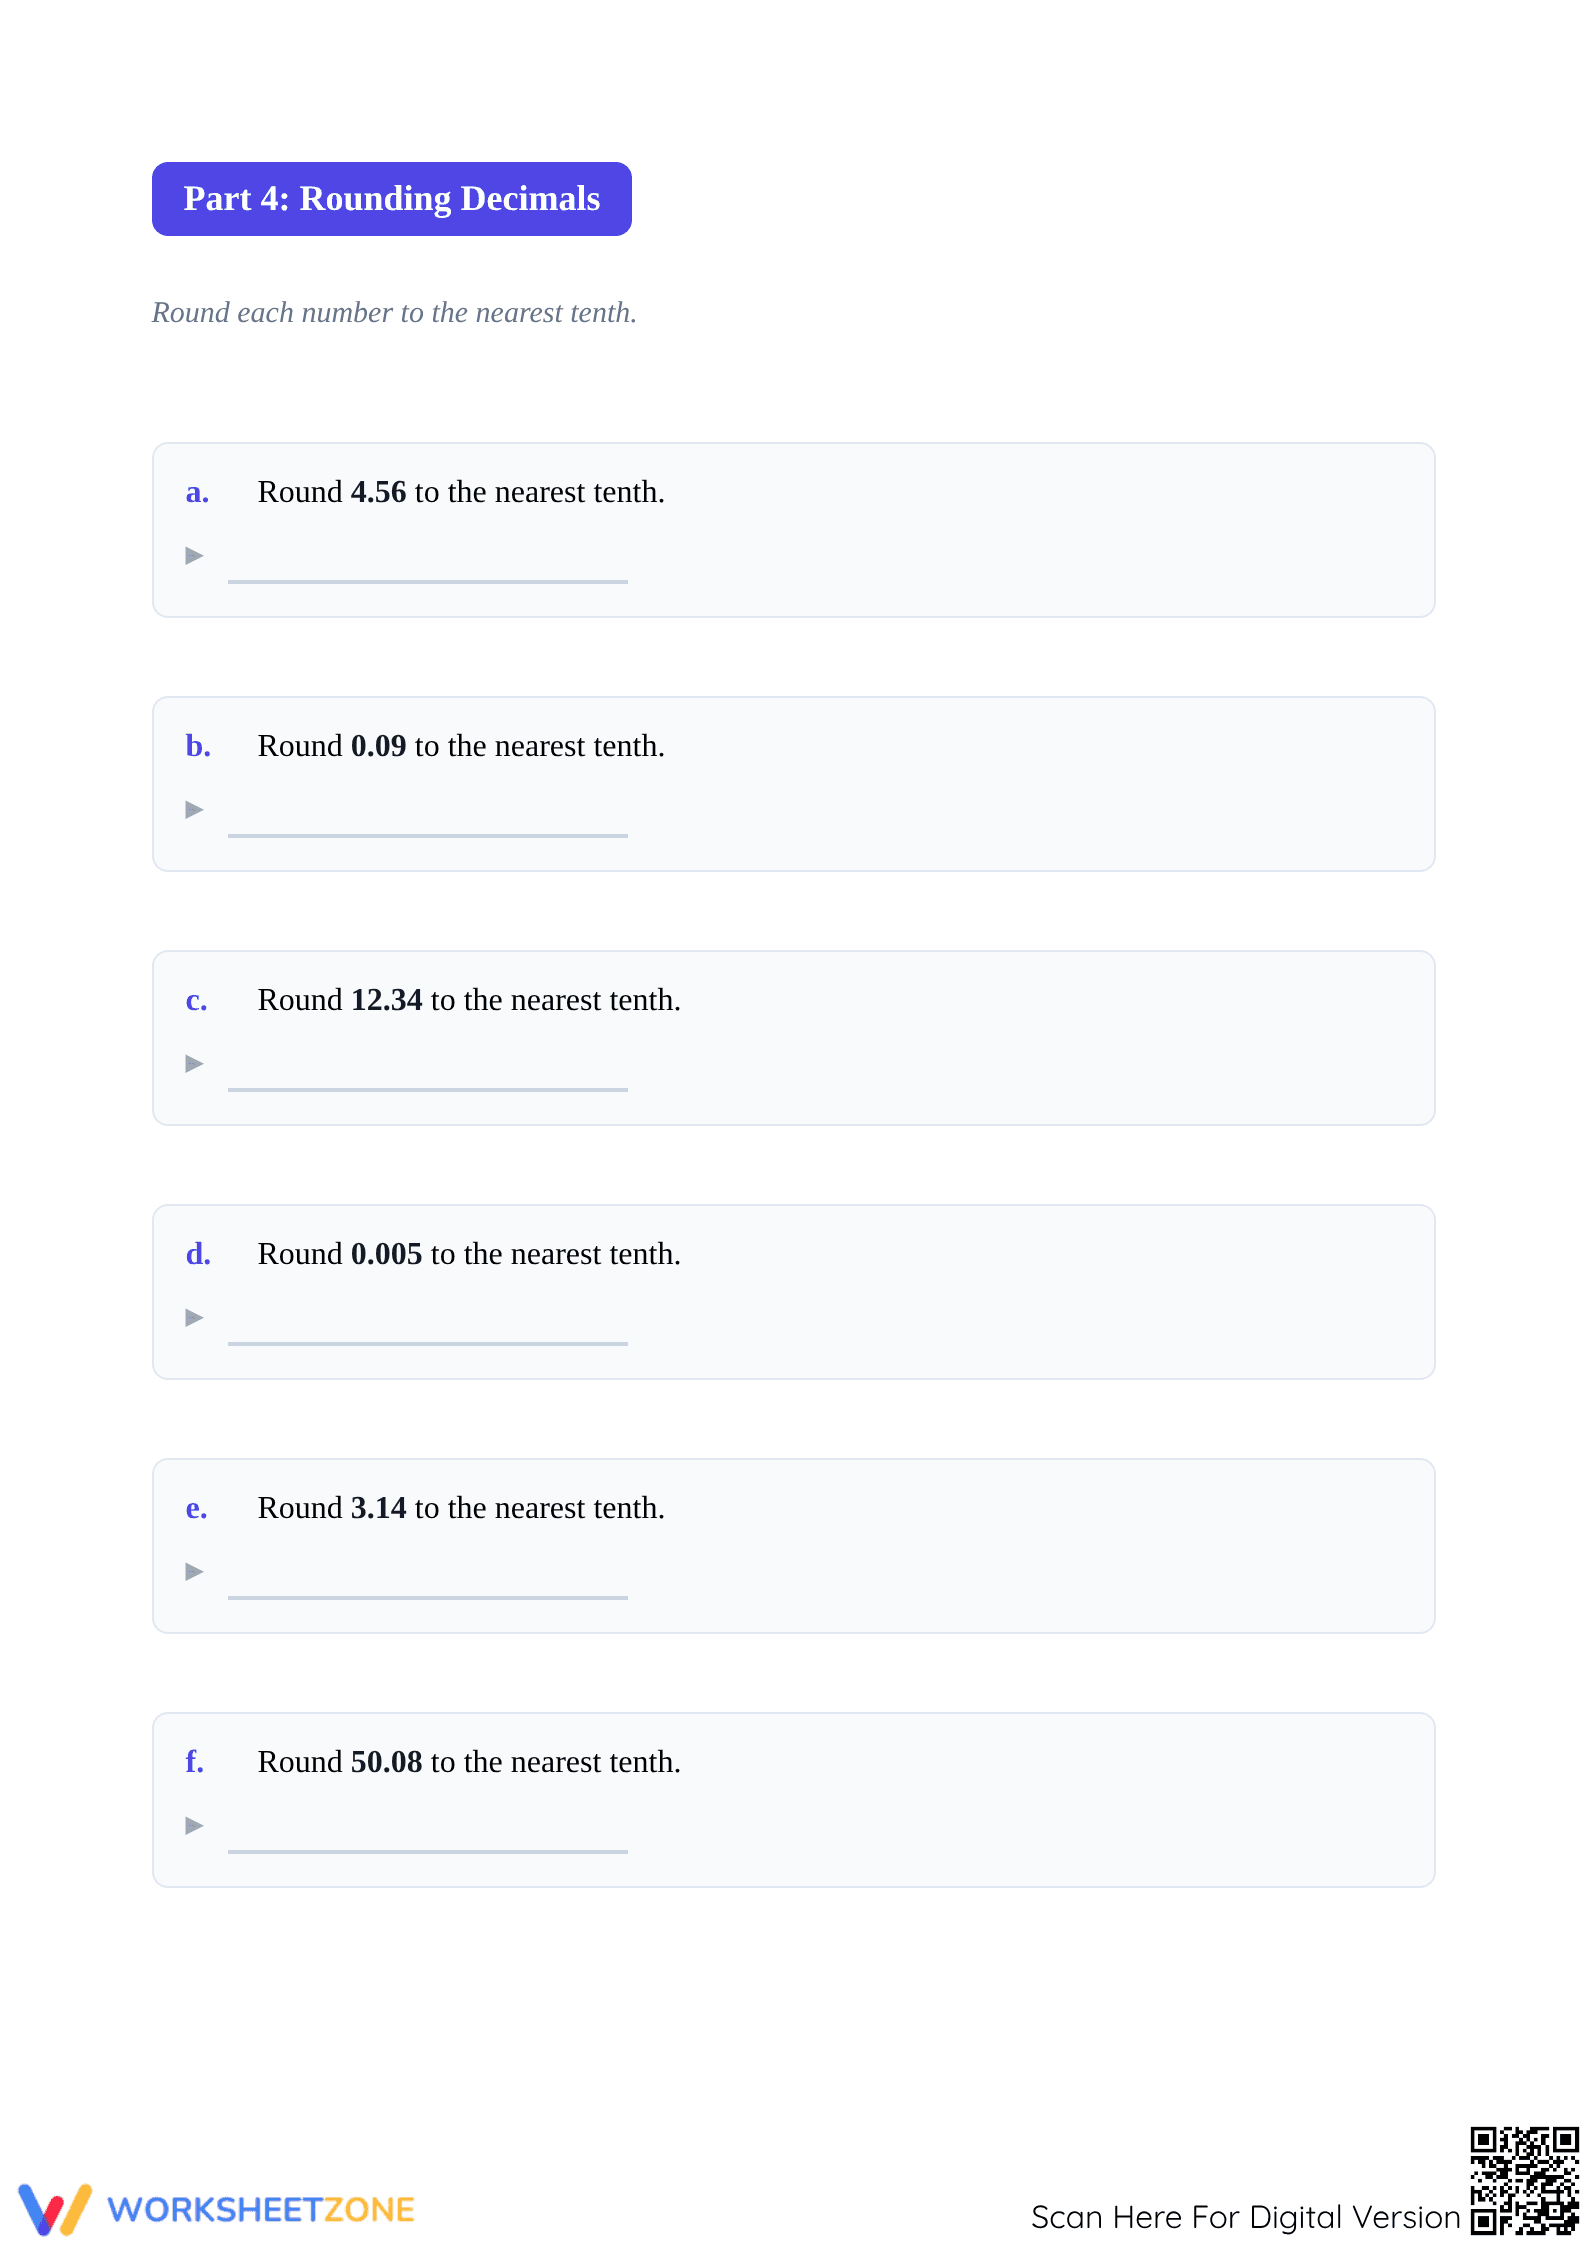Click the answer line for 0.09
Viewport: 1588px width, 2244px height.
428,835
